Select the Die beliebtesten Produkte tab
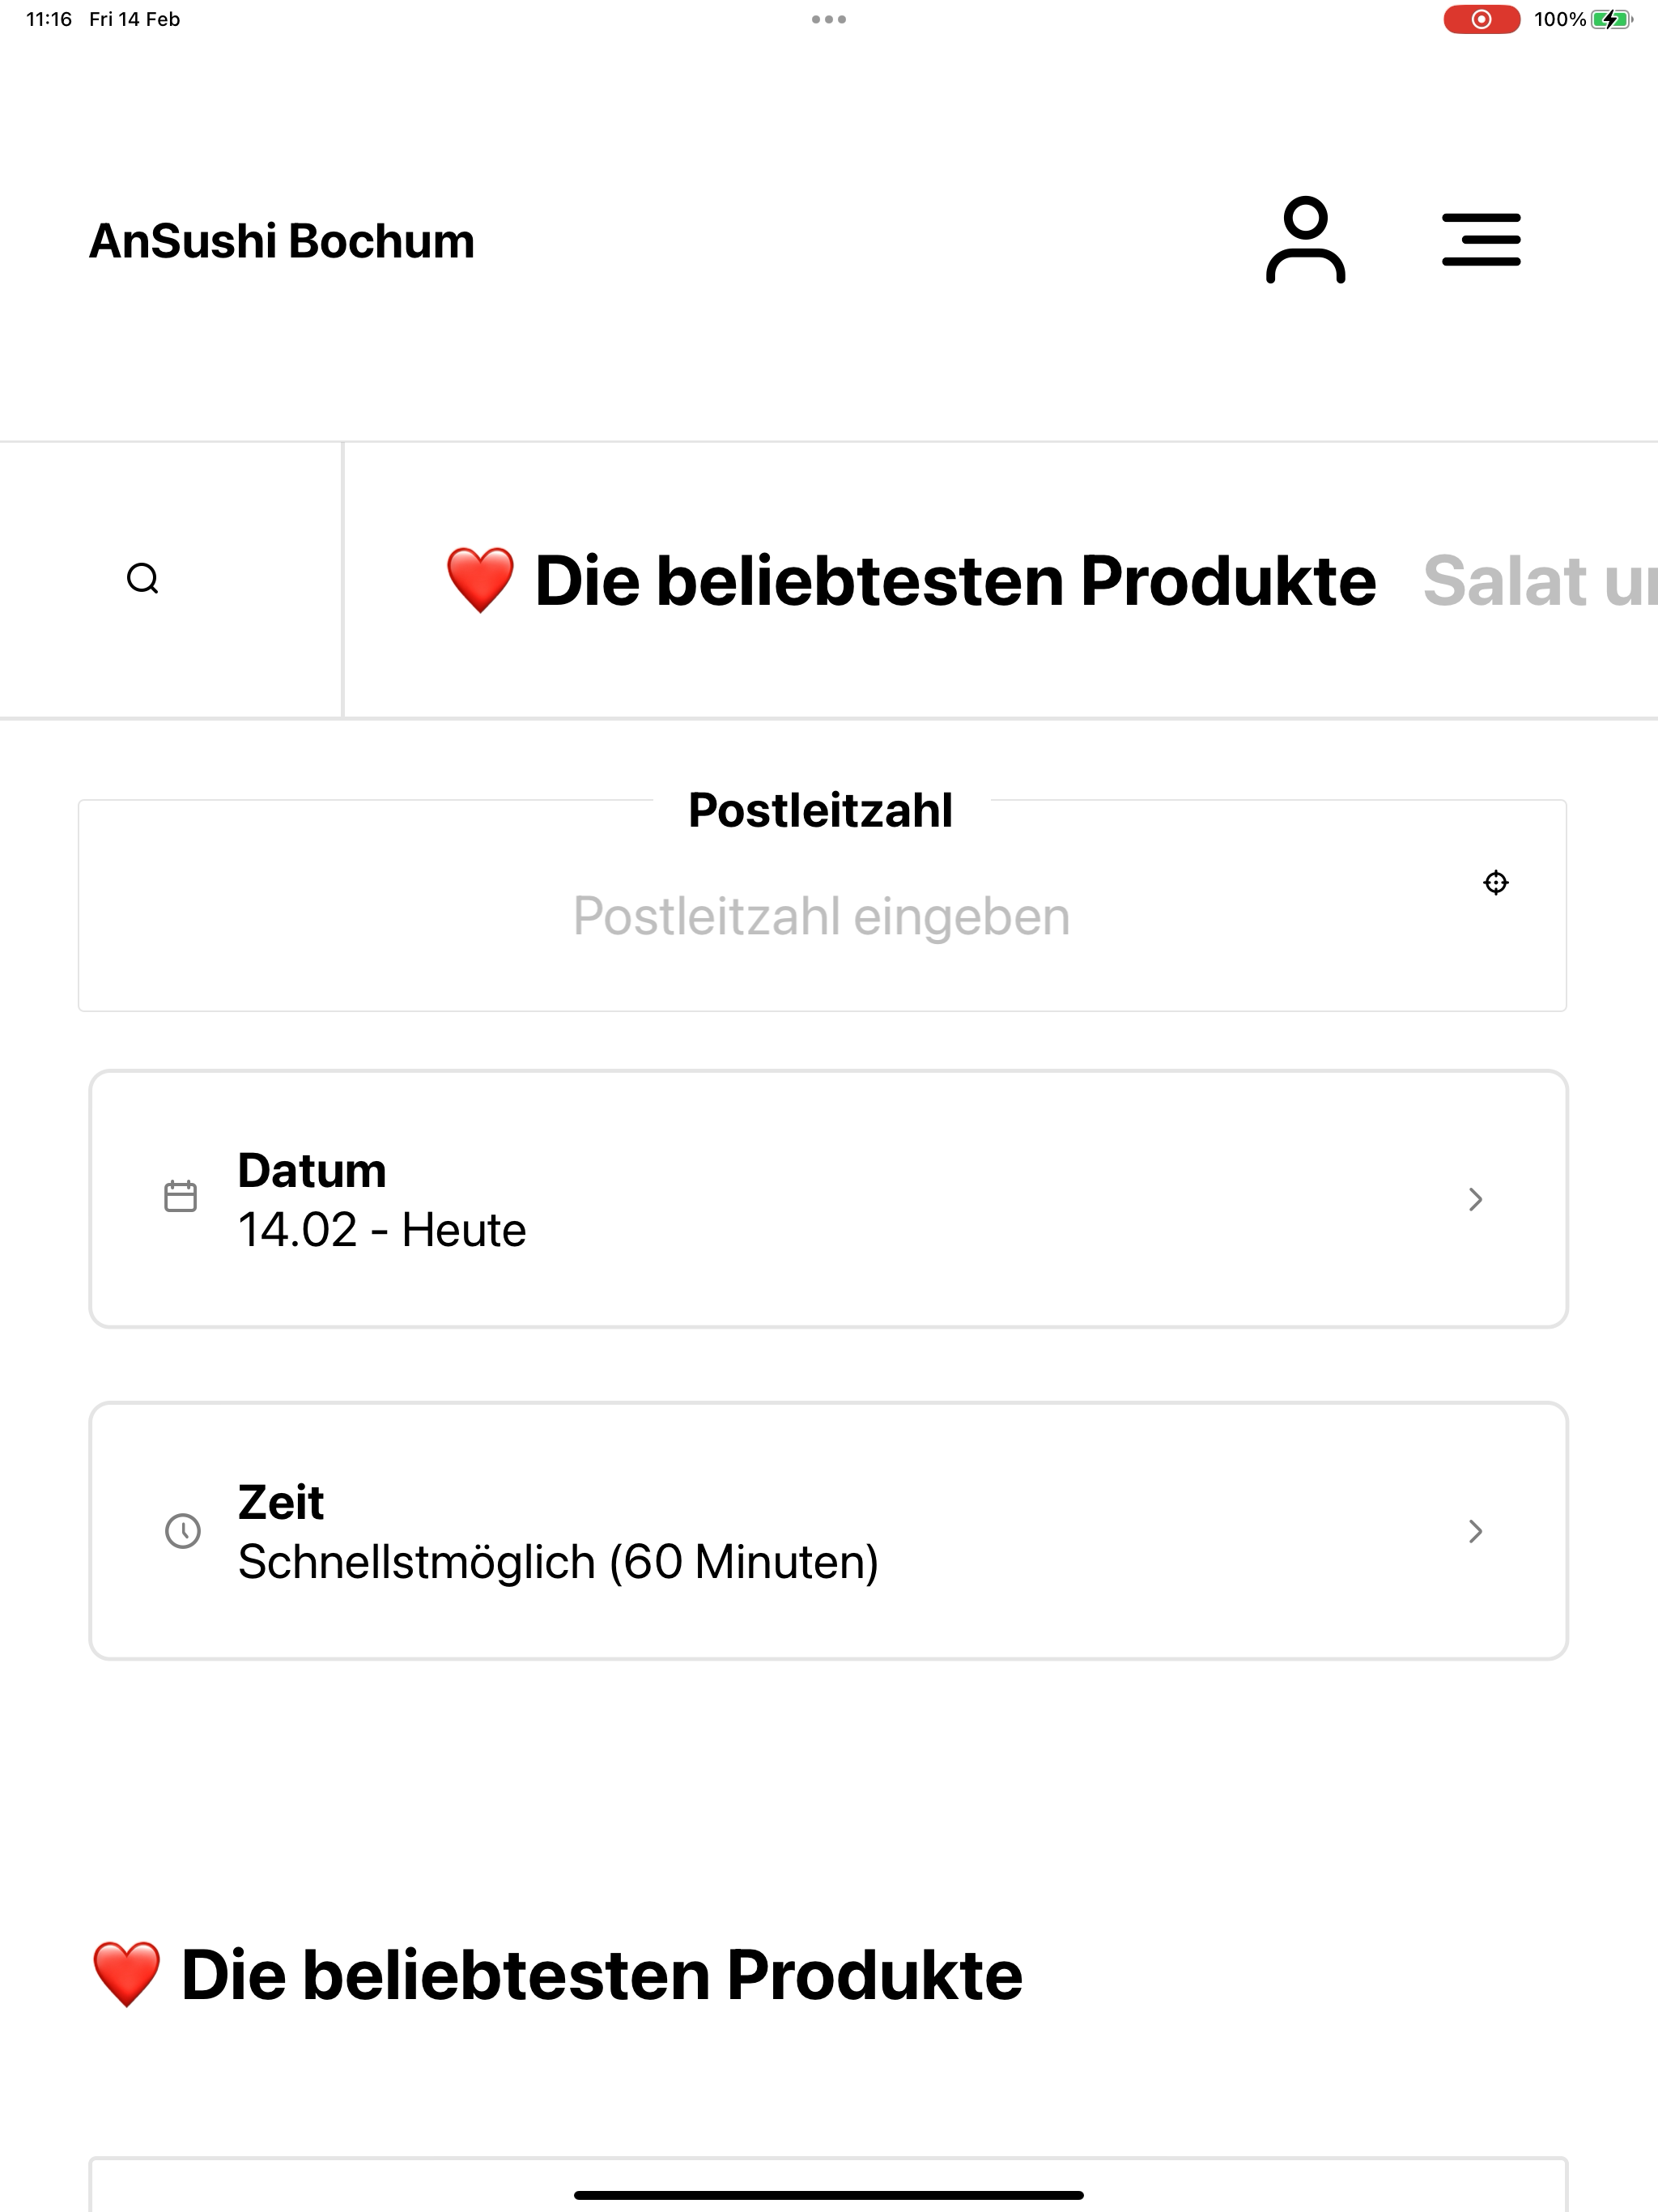Screen dimensions: 1658x2212 click(x=911, y=580)
